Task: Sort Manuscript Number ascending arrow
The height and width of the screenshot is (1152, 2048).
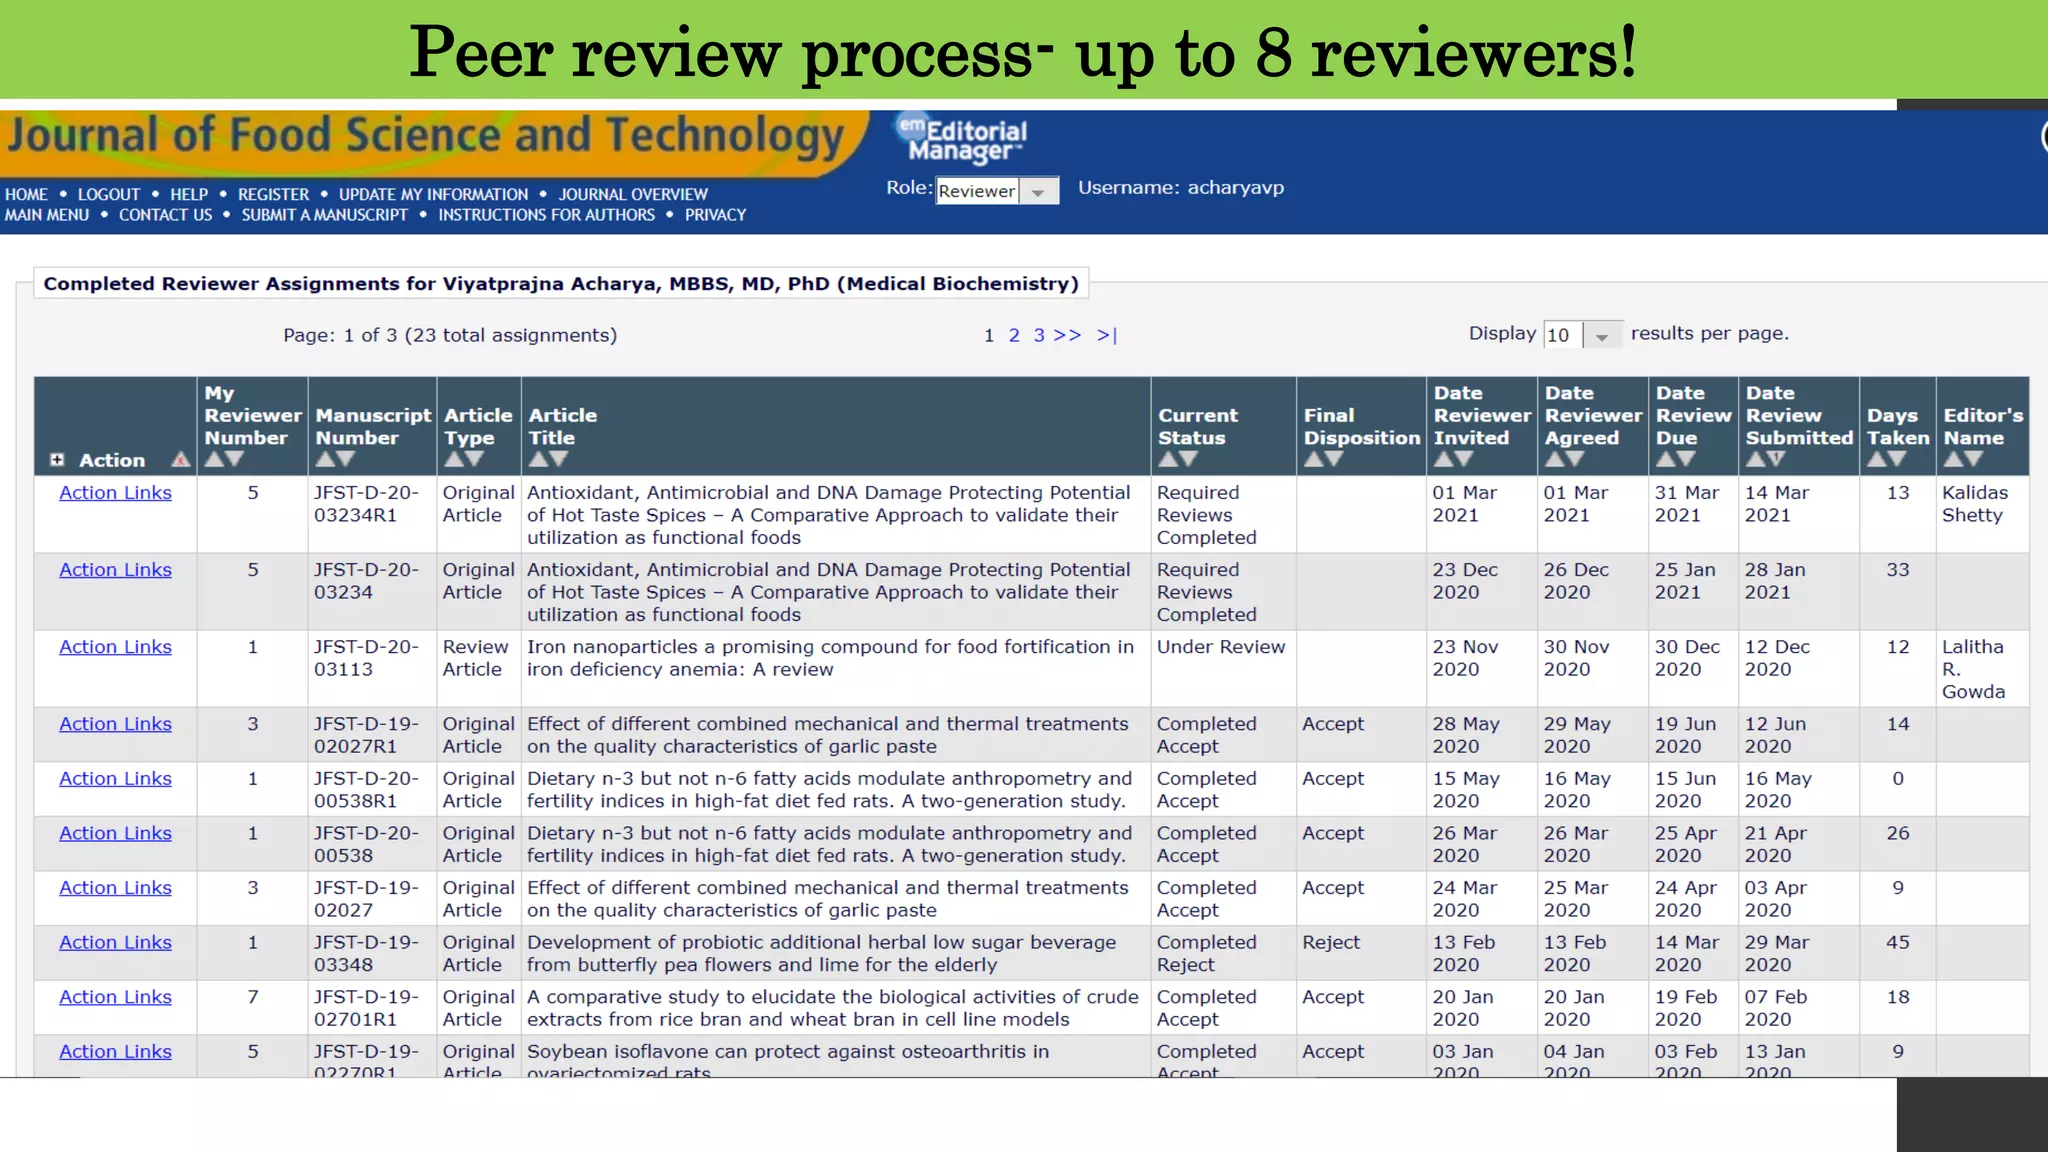Action: point(325,459)
